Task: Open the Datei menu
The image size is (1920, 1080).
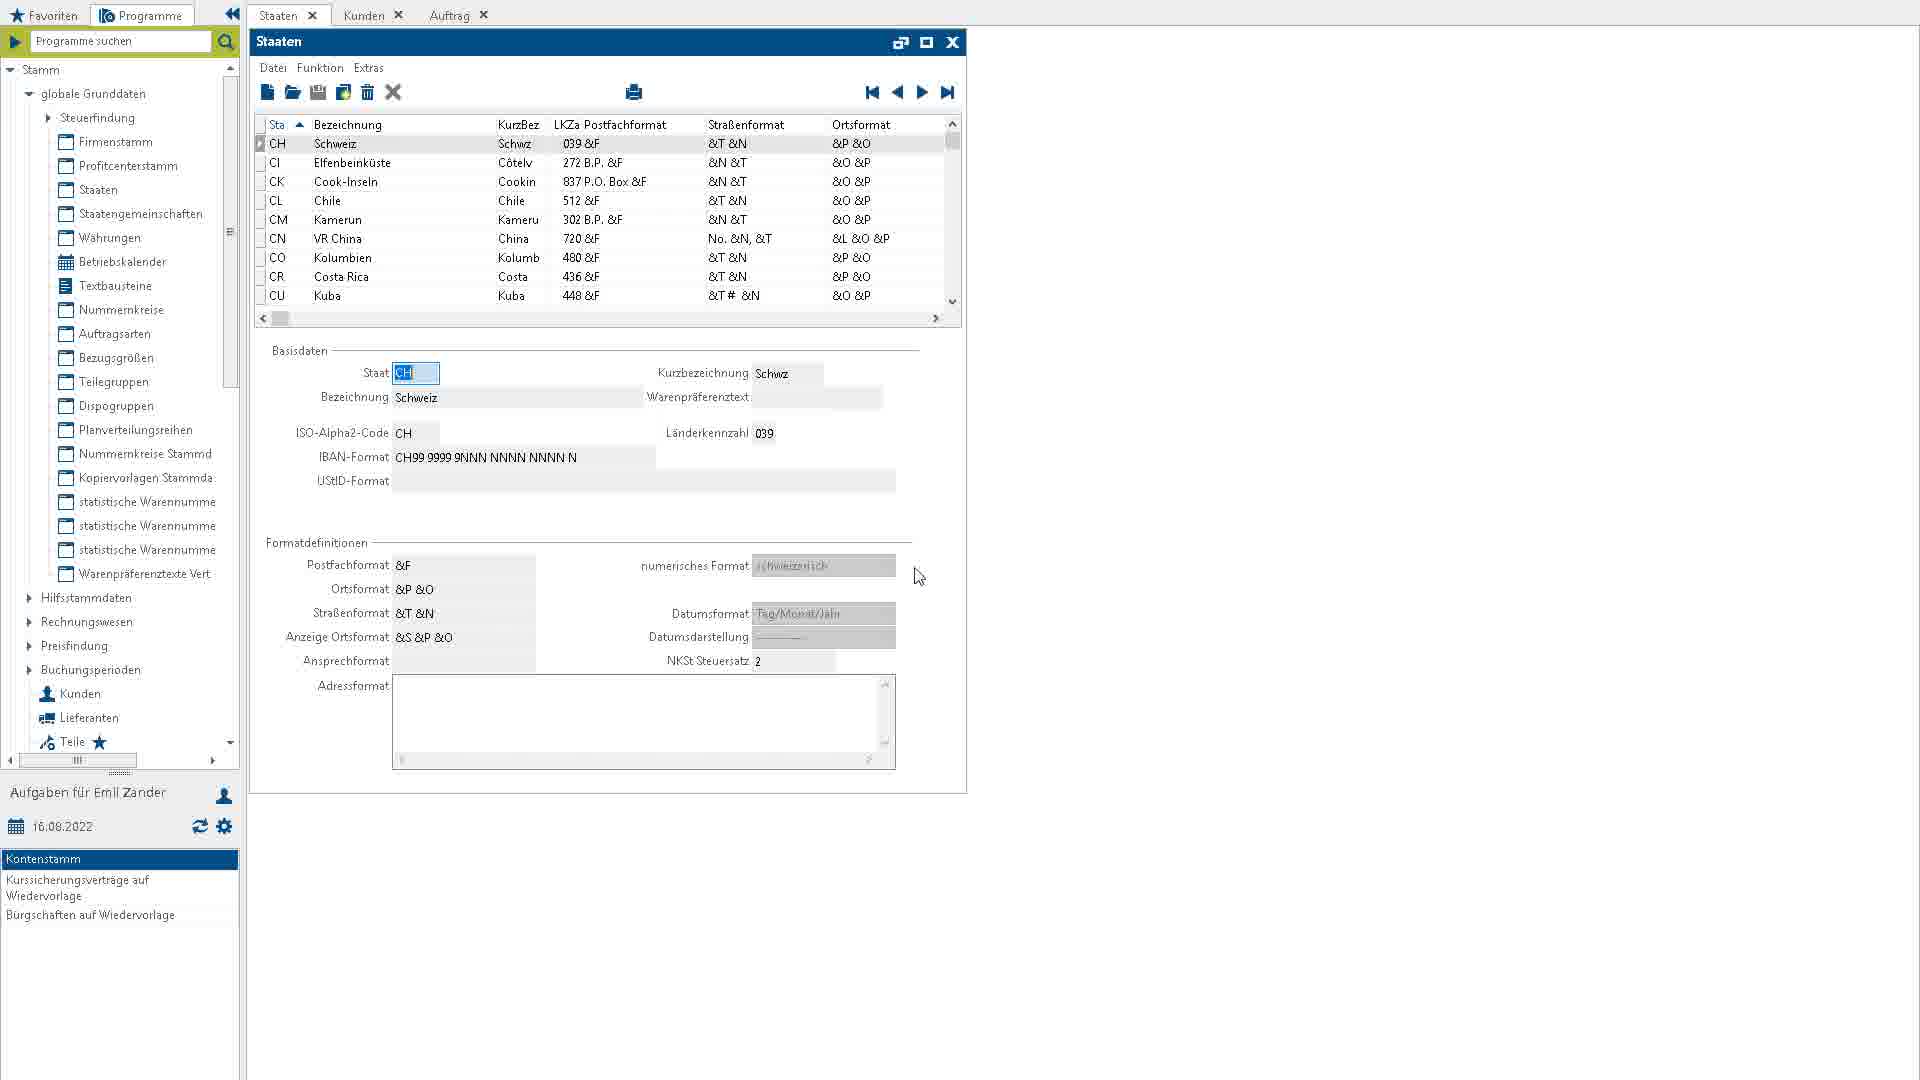Action: point(273,68)
